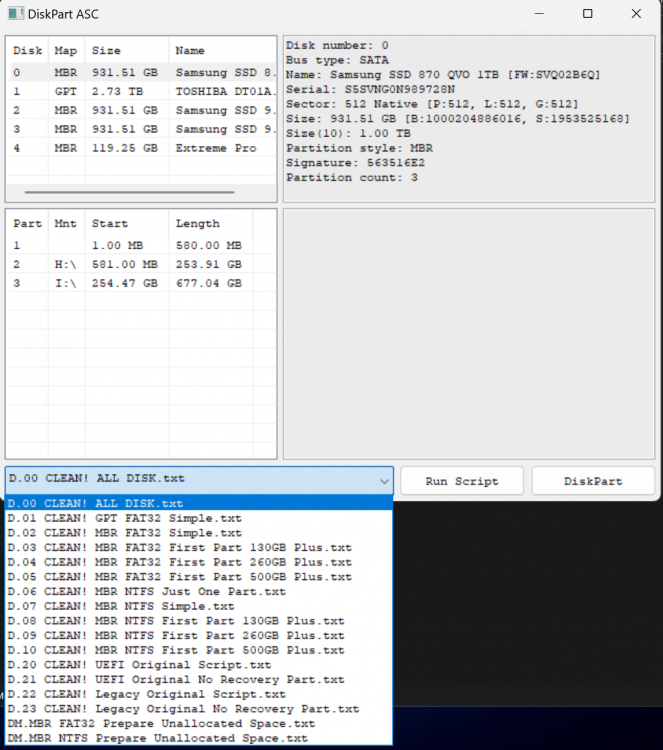The height and width of the screenshot is (750, 663).
Task: Select partition 3 mounted at I:\
Action: click(x=143, y=283)
